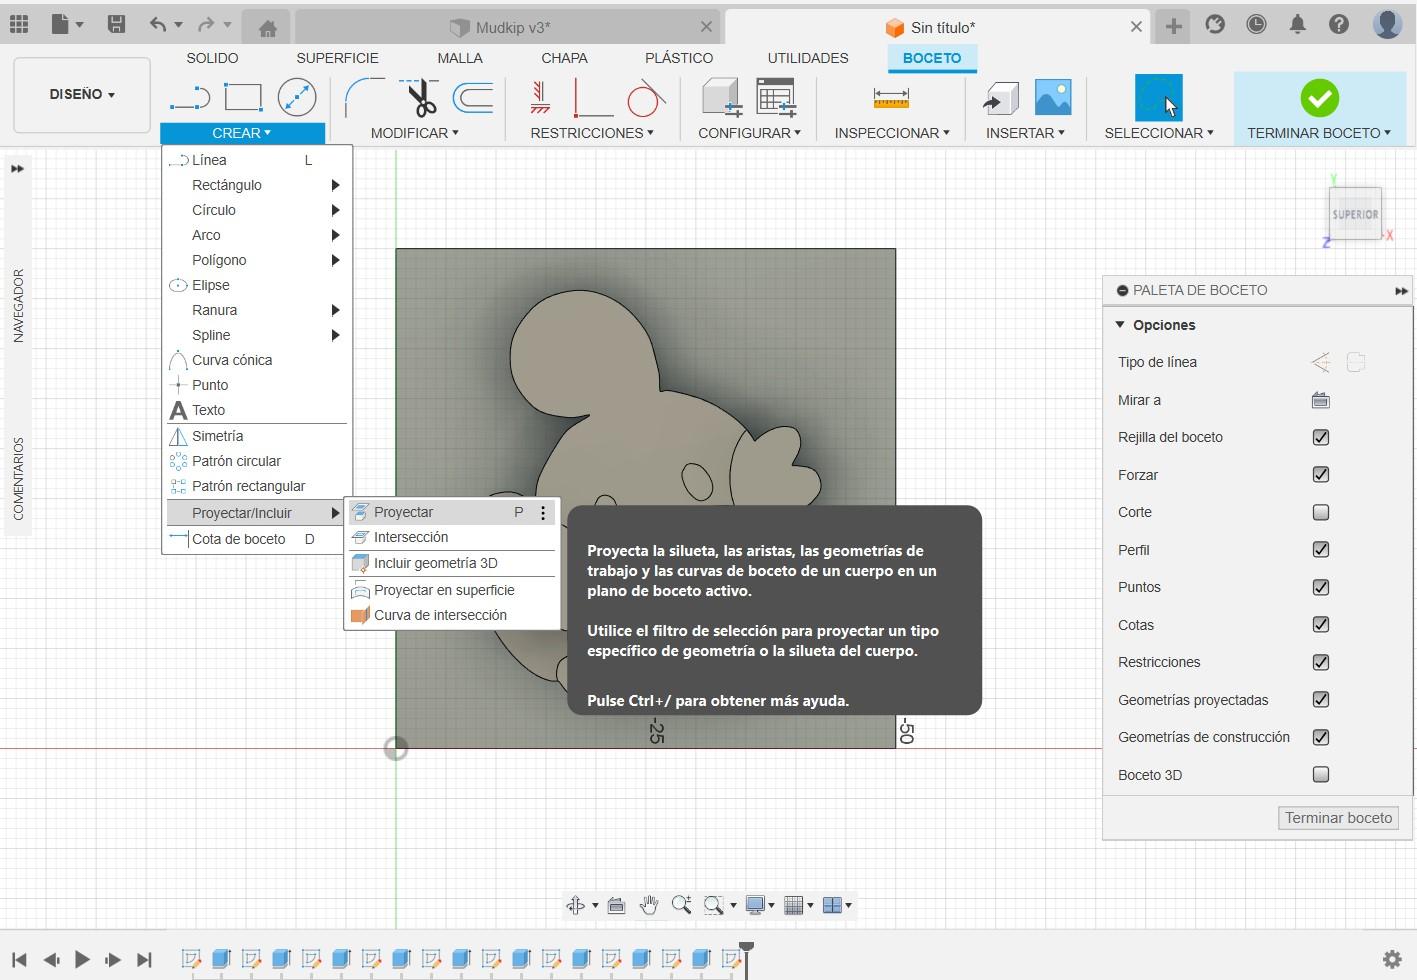Viewport: 1417px width, 980px height.
Task: Click the Offset tool icon
Action: pyautogui.click(x=473, y=98)
